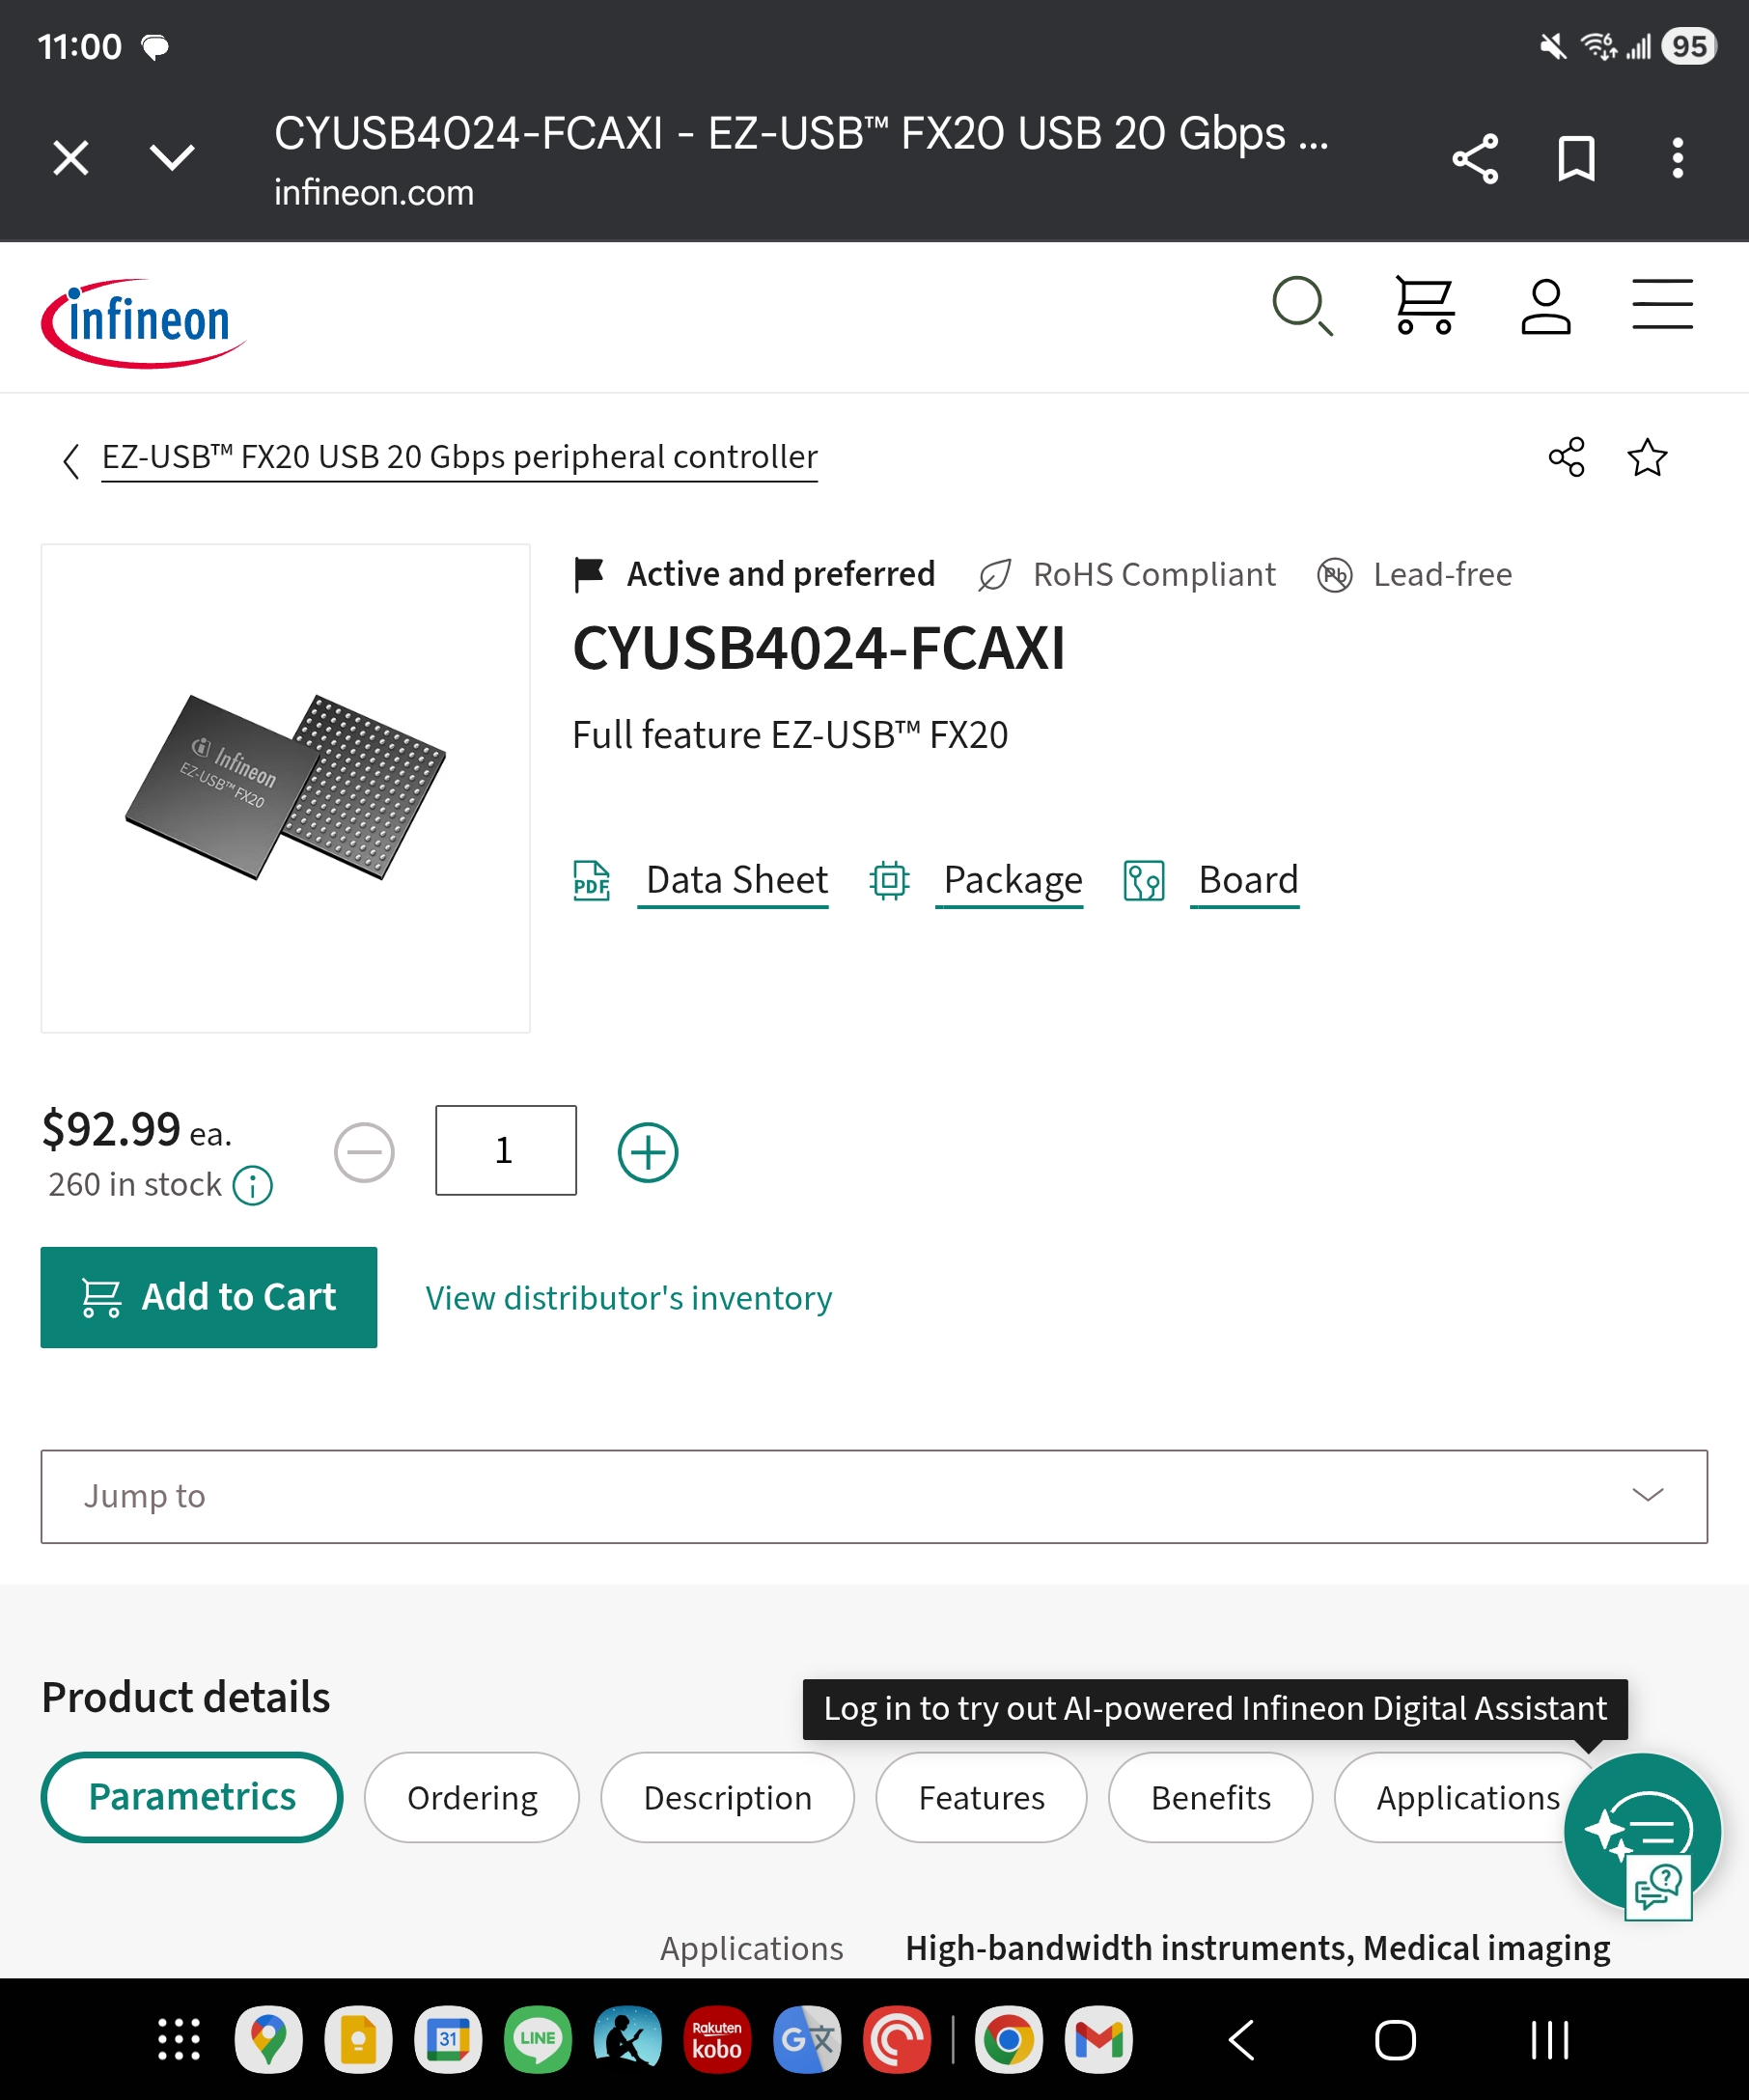The height and width of the screenshot is (2100, 1749).
Task: Share this product using page share icon
Action: (x=1567, y=458)
